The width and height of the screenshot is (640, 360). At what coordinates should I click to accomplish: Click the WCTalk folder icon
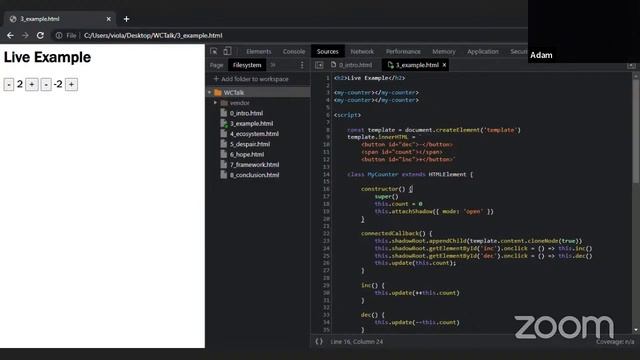click(x=218, y=93)
